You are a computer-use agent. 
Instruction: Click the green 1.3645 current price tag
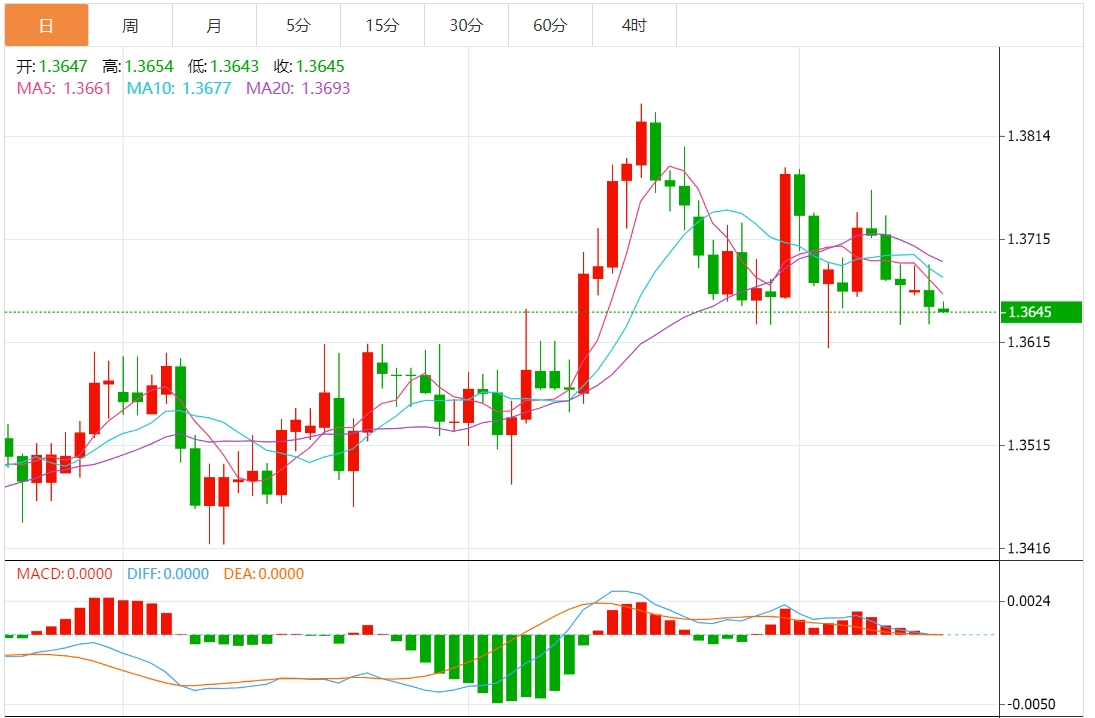[1041, 312]
